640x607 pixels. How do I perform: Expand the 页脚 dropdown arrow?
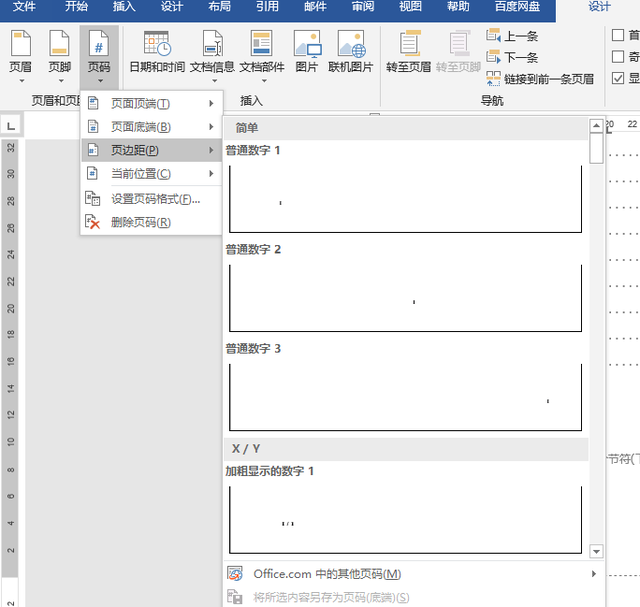61,81
